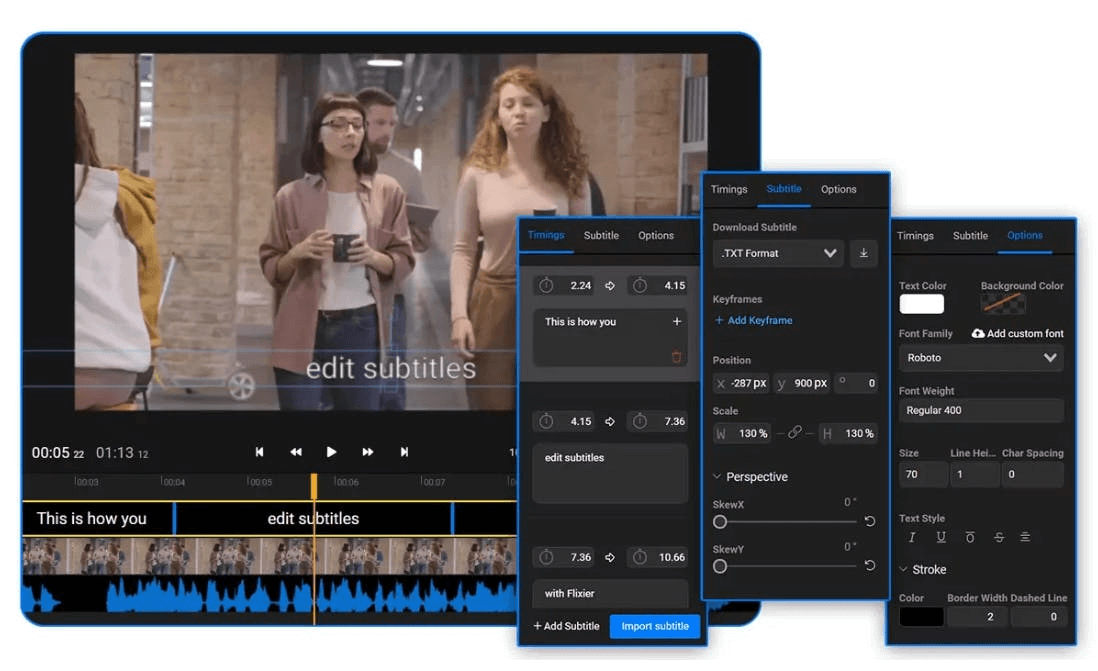Screen dimensions: 1098x671
Task: Click the stopwatch icon beside end time 7.36
Action: tap(639, 421)
